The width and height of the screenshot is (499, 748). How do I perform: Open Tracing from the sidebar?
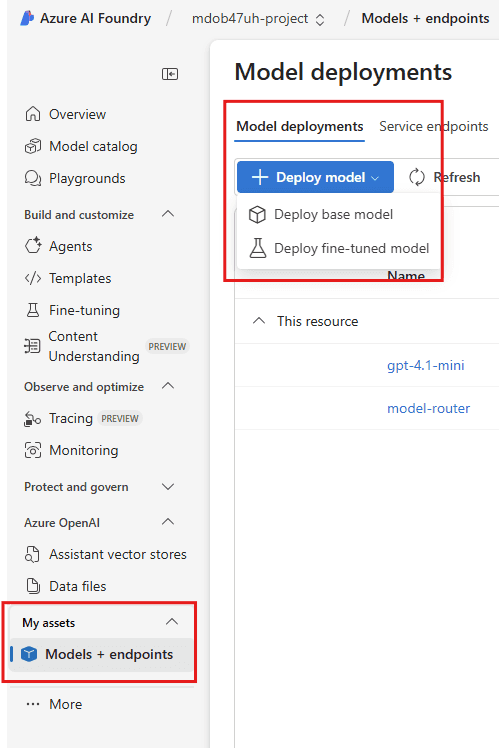[x=71, y=418]
